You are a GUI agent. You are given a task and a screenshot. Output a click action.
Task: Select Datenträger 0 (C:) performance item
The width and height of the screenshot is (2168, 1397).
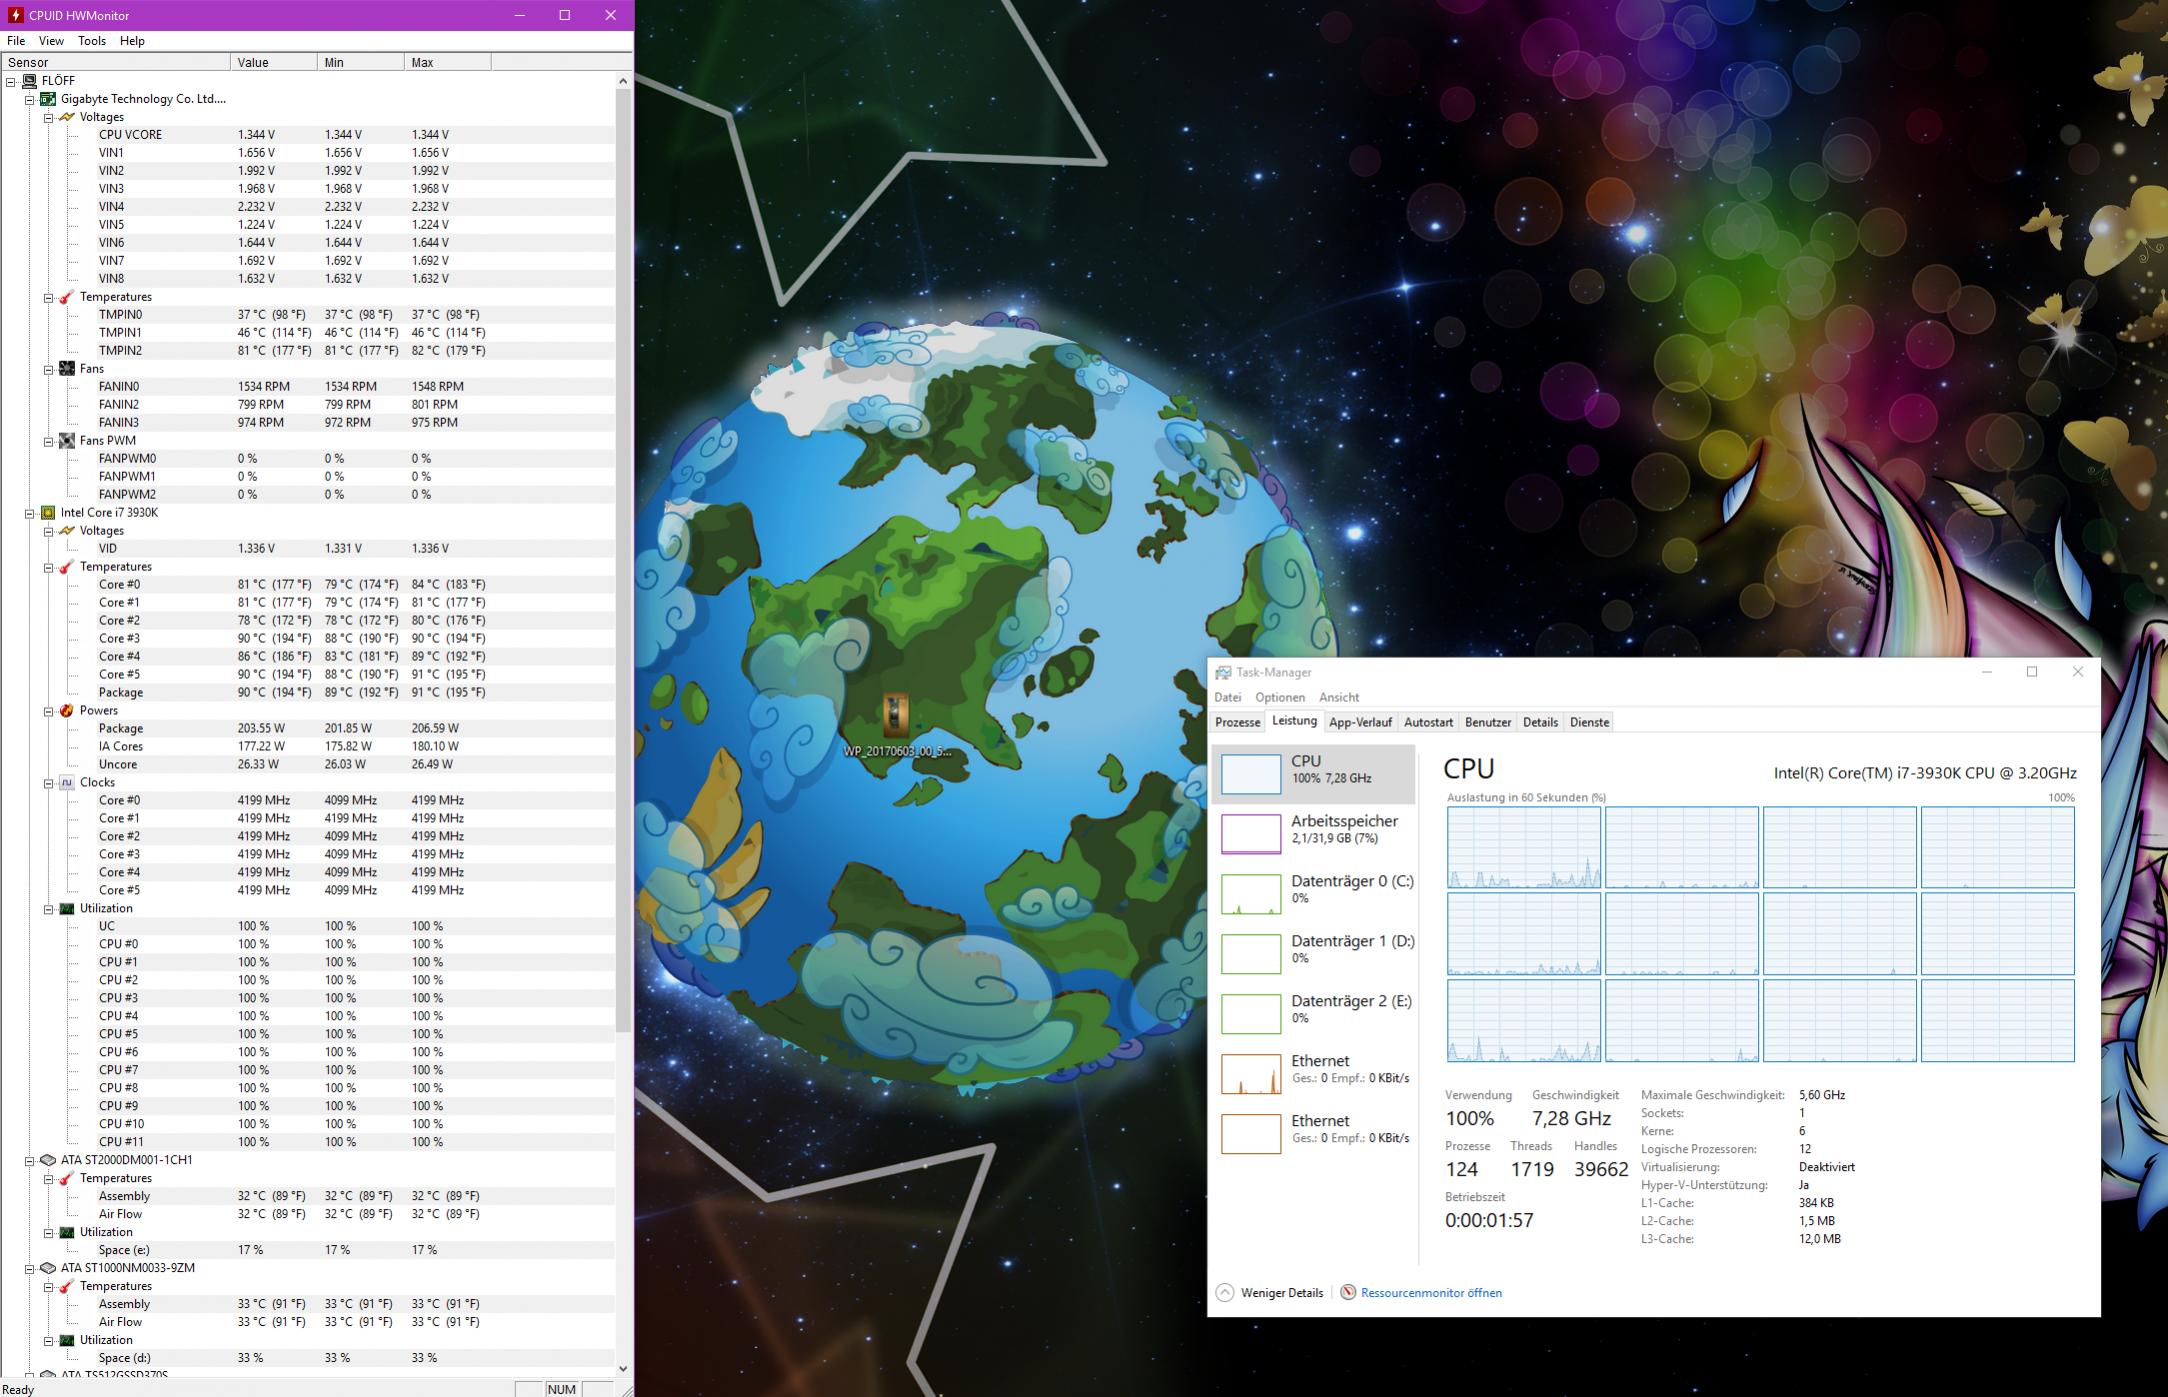click(1313, 893)
